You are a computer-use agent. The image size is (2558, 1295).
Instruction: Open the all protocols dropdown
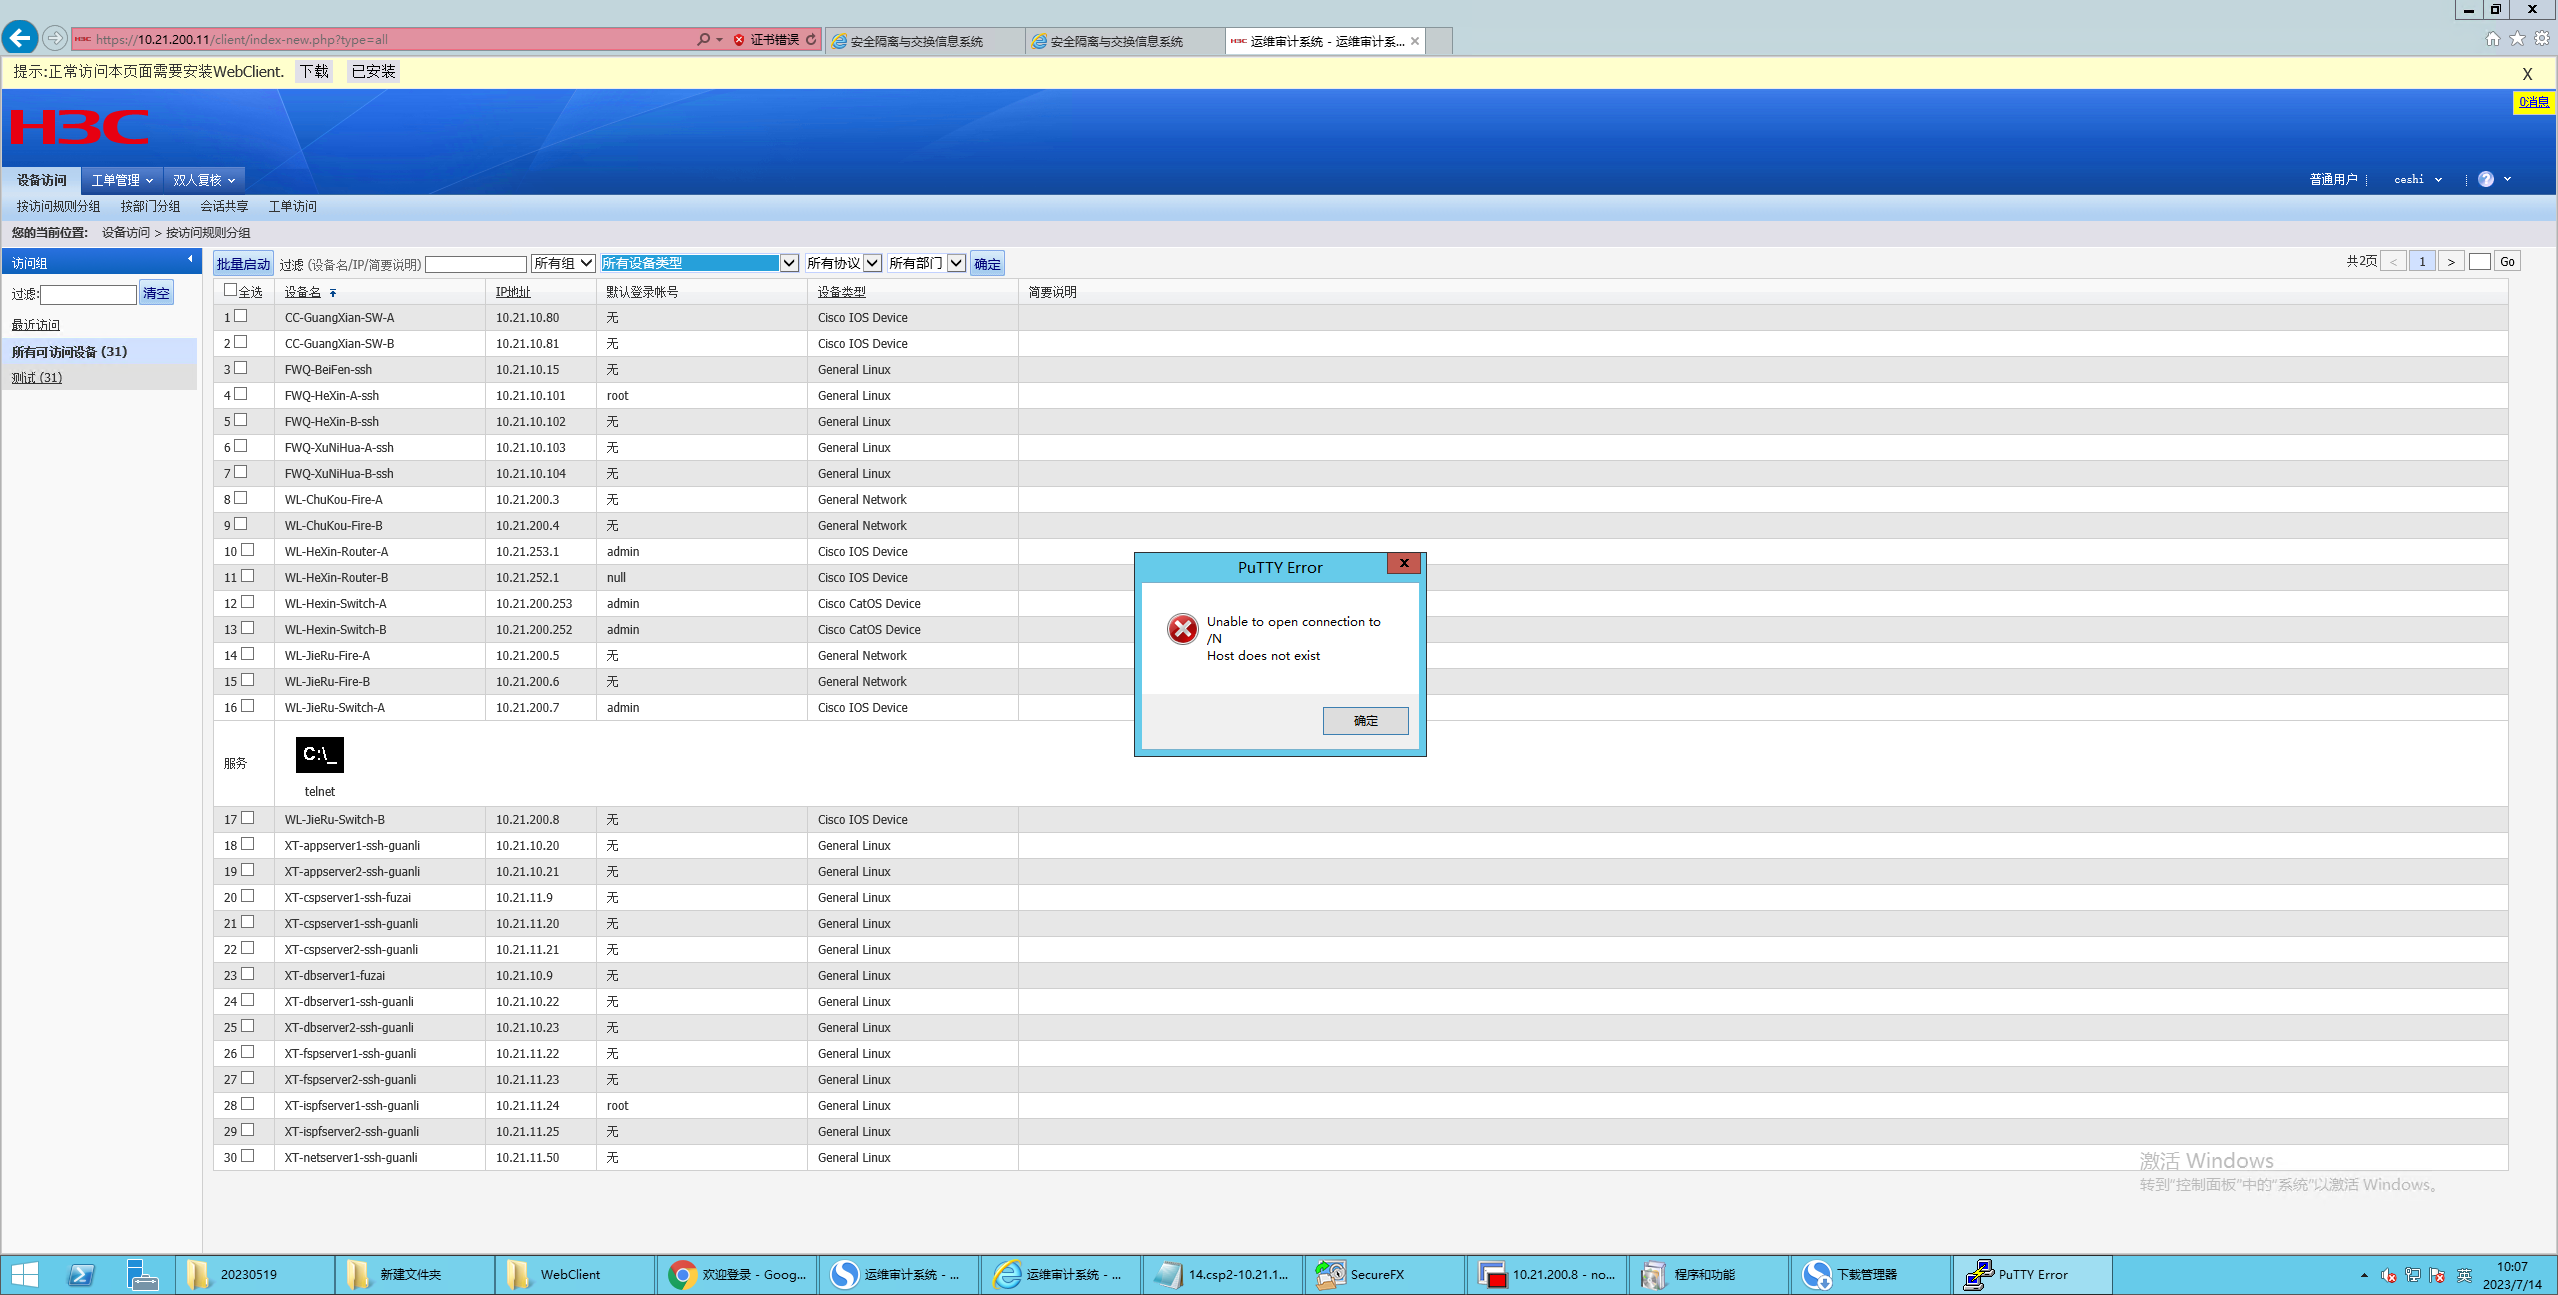(x=843, y=263)
